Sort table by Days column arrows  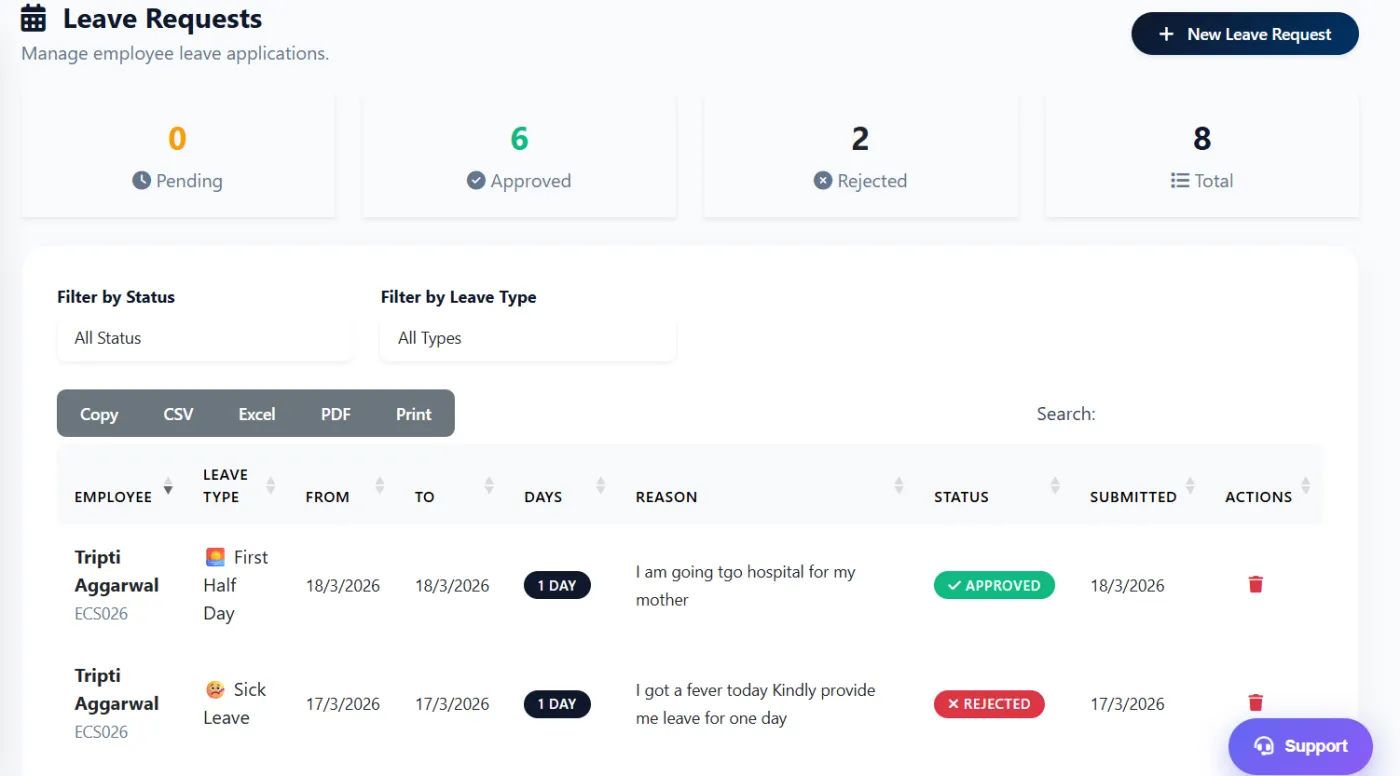coord(600,485)
